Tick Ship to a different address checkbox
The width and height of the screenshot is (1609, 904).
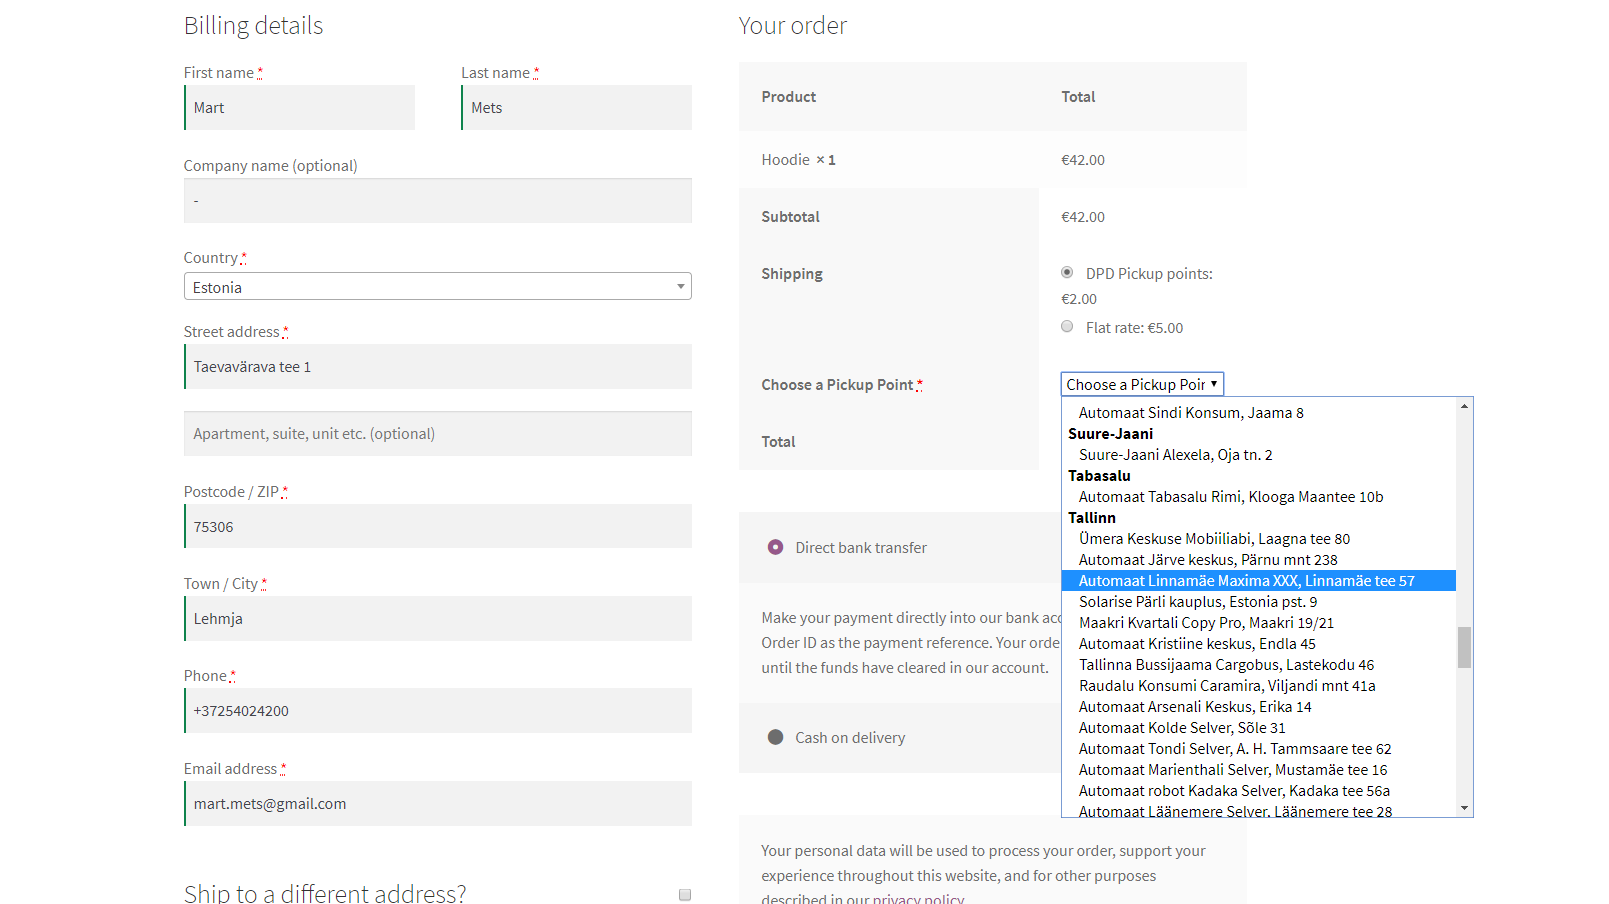(x=685, y=894)
